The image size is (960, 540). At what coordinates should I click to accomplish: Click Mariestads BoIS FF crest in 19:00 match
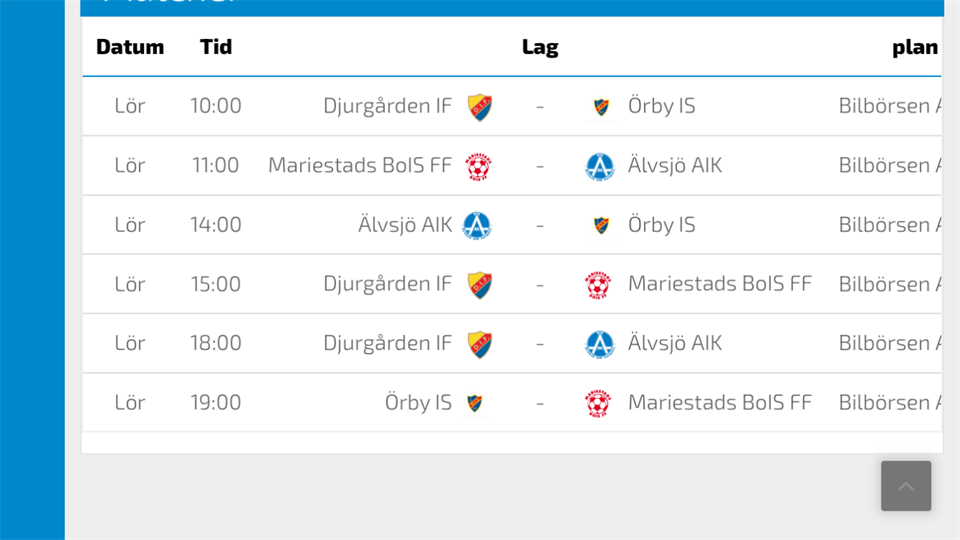(x=598, y=403)
